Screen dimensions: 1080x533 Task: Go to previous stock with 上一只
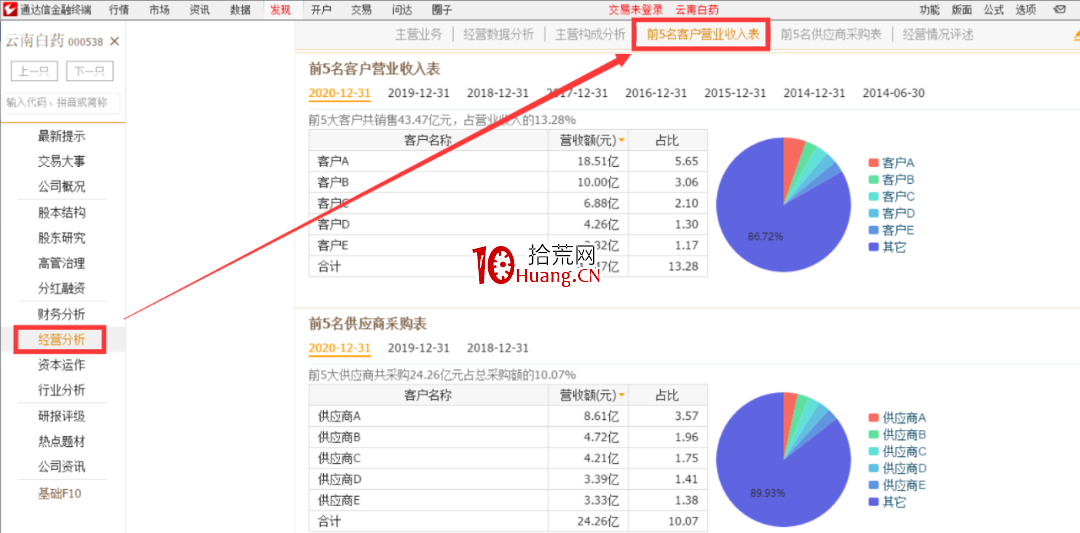click(34, 72)
